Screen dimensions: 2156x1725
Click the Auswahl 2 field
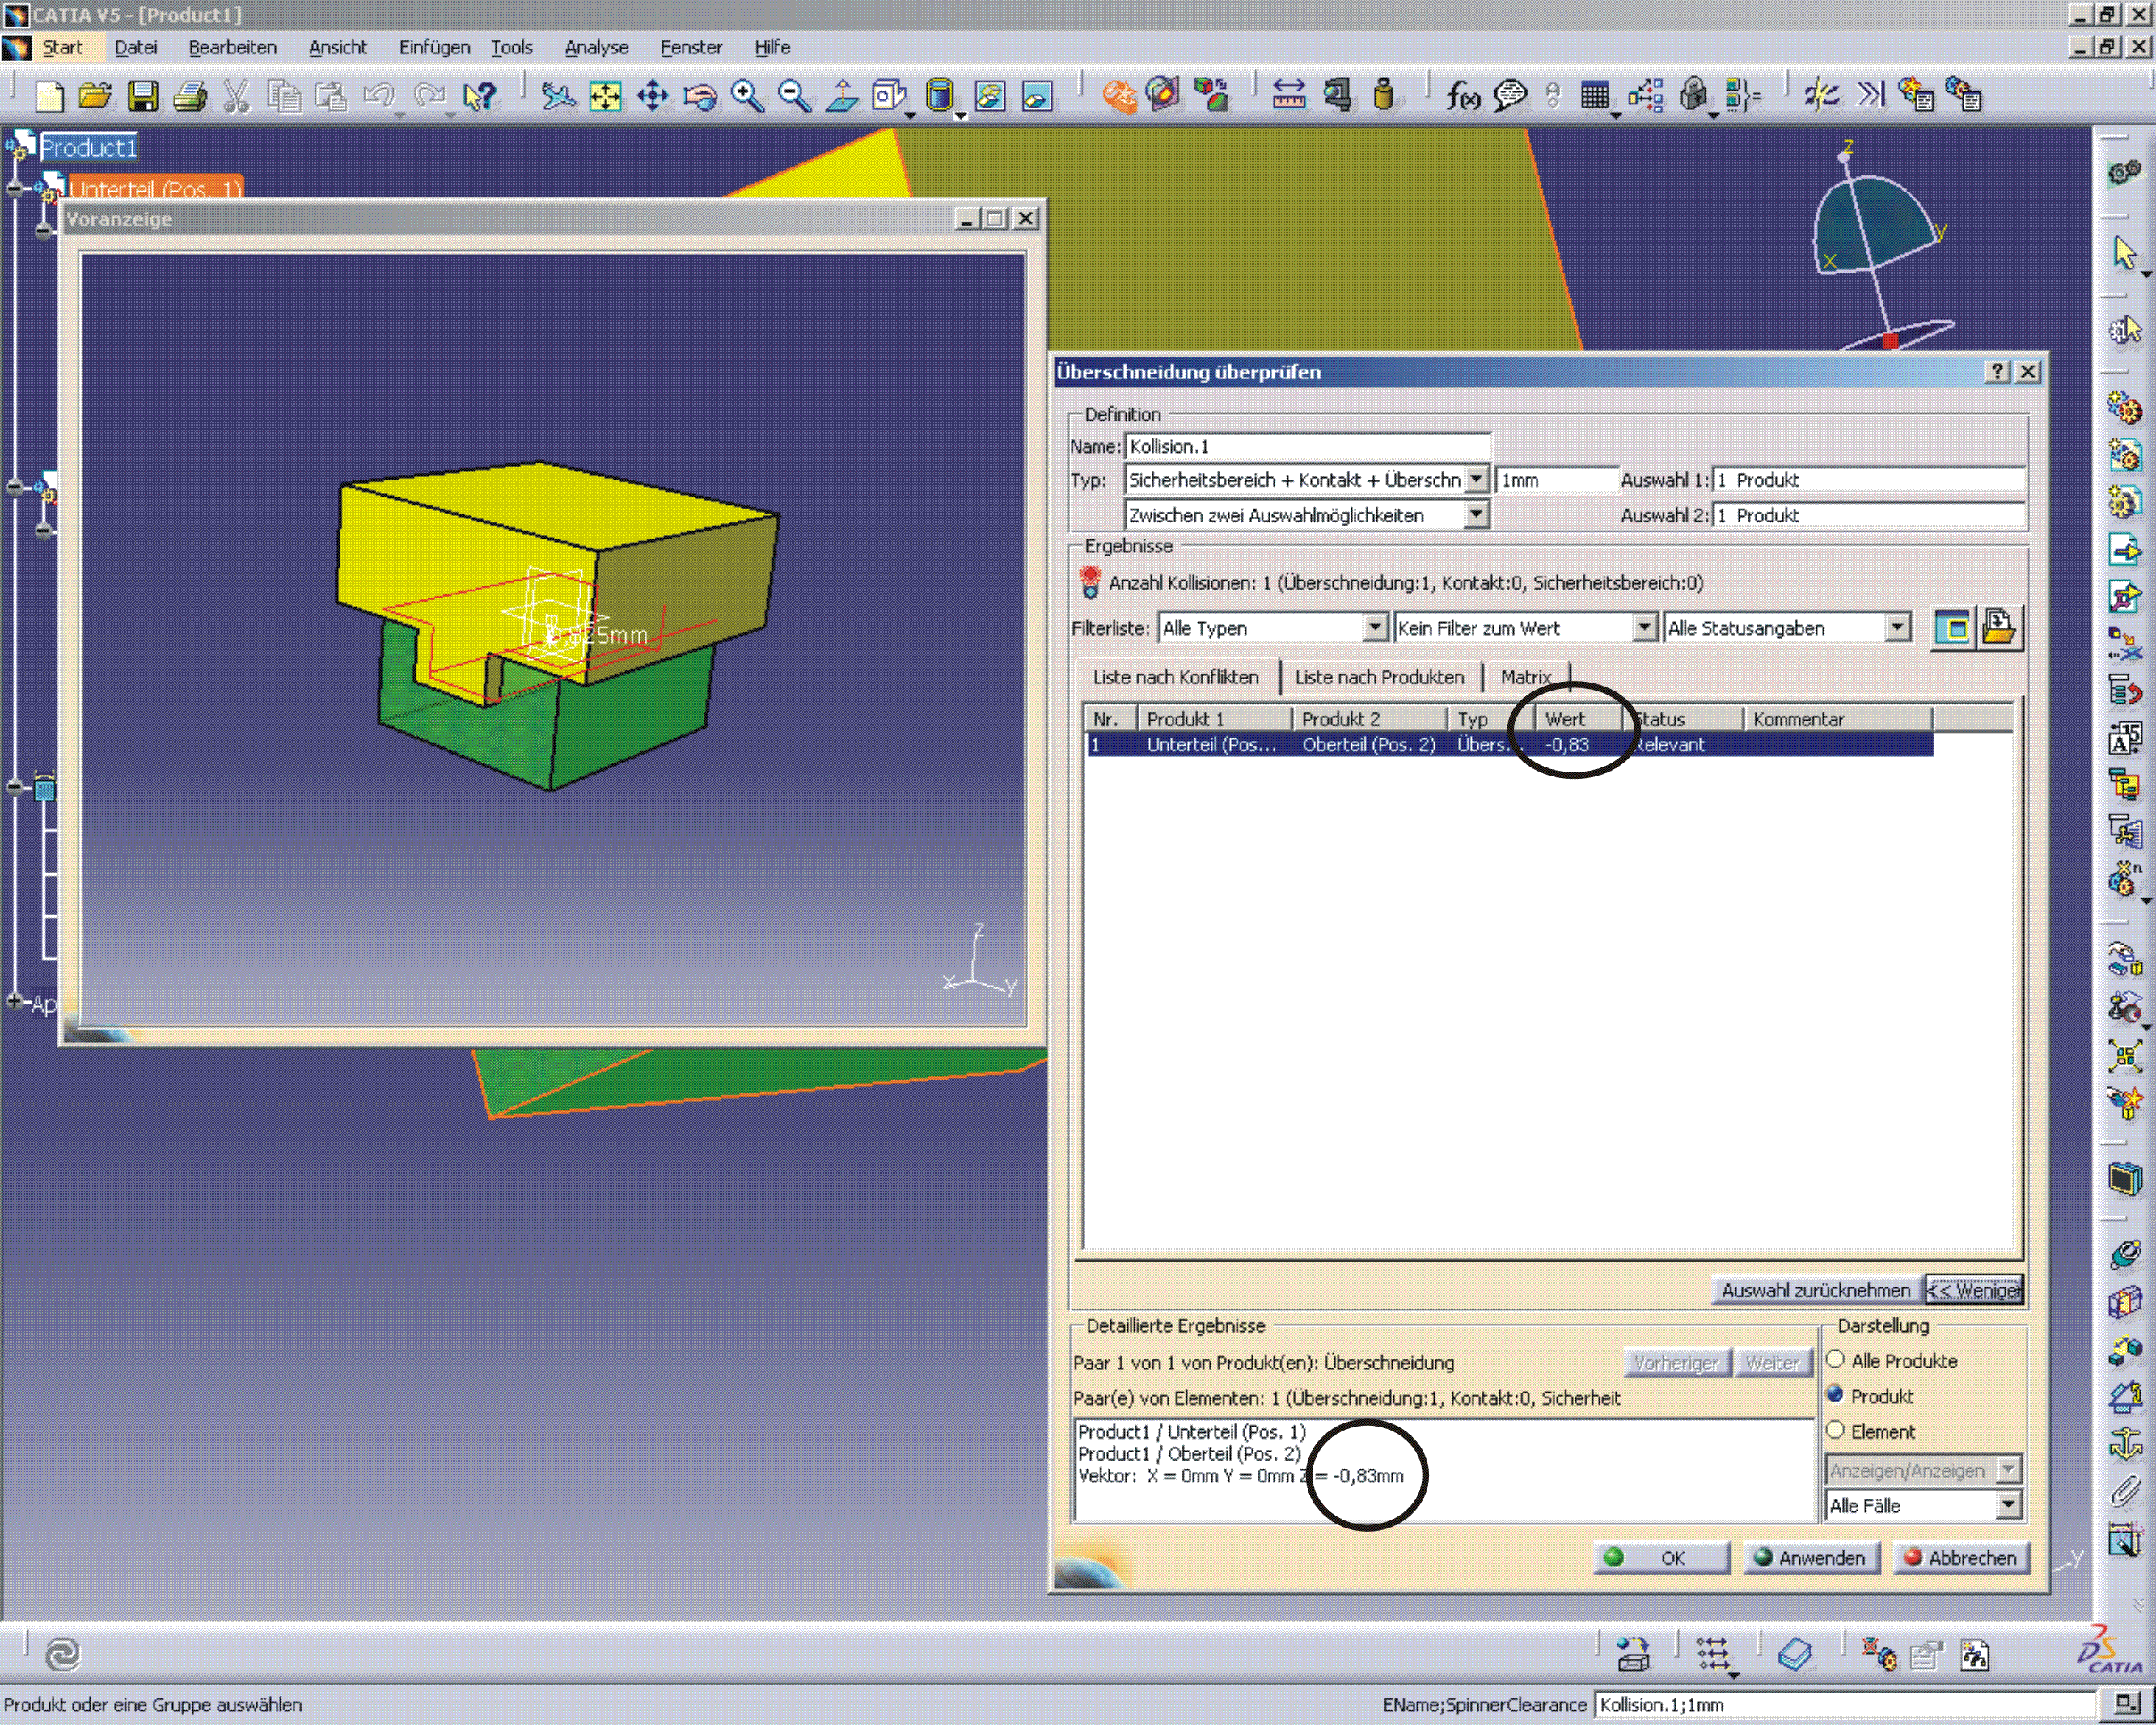click(x=1869, y=515)
